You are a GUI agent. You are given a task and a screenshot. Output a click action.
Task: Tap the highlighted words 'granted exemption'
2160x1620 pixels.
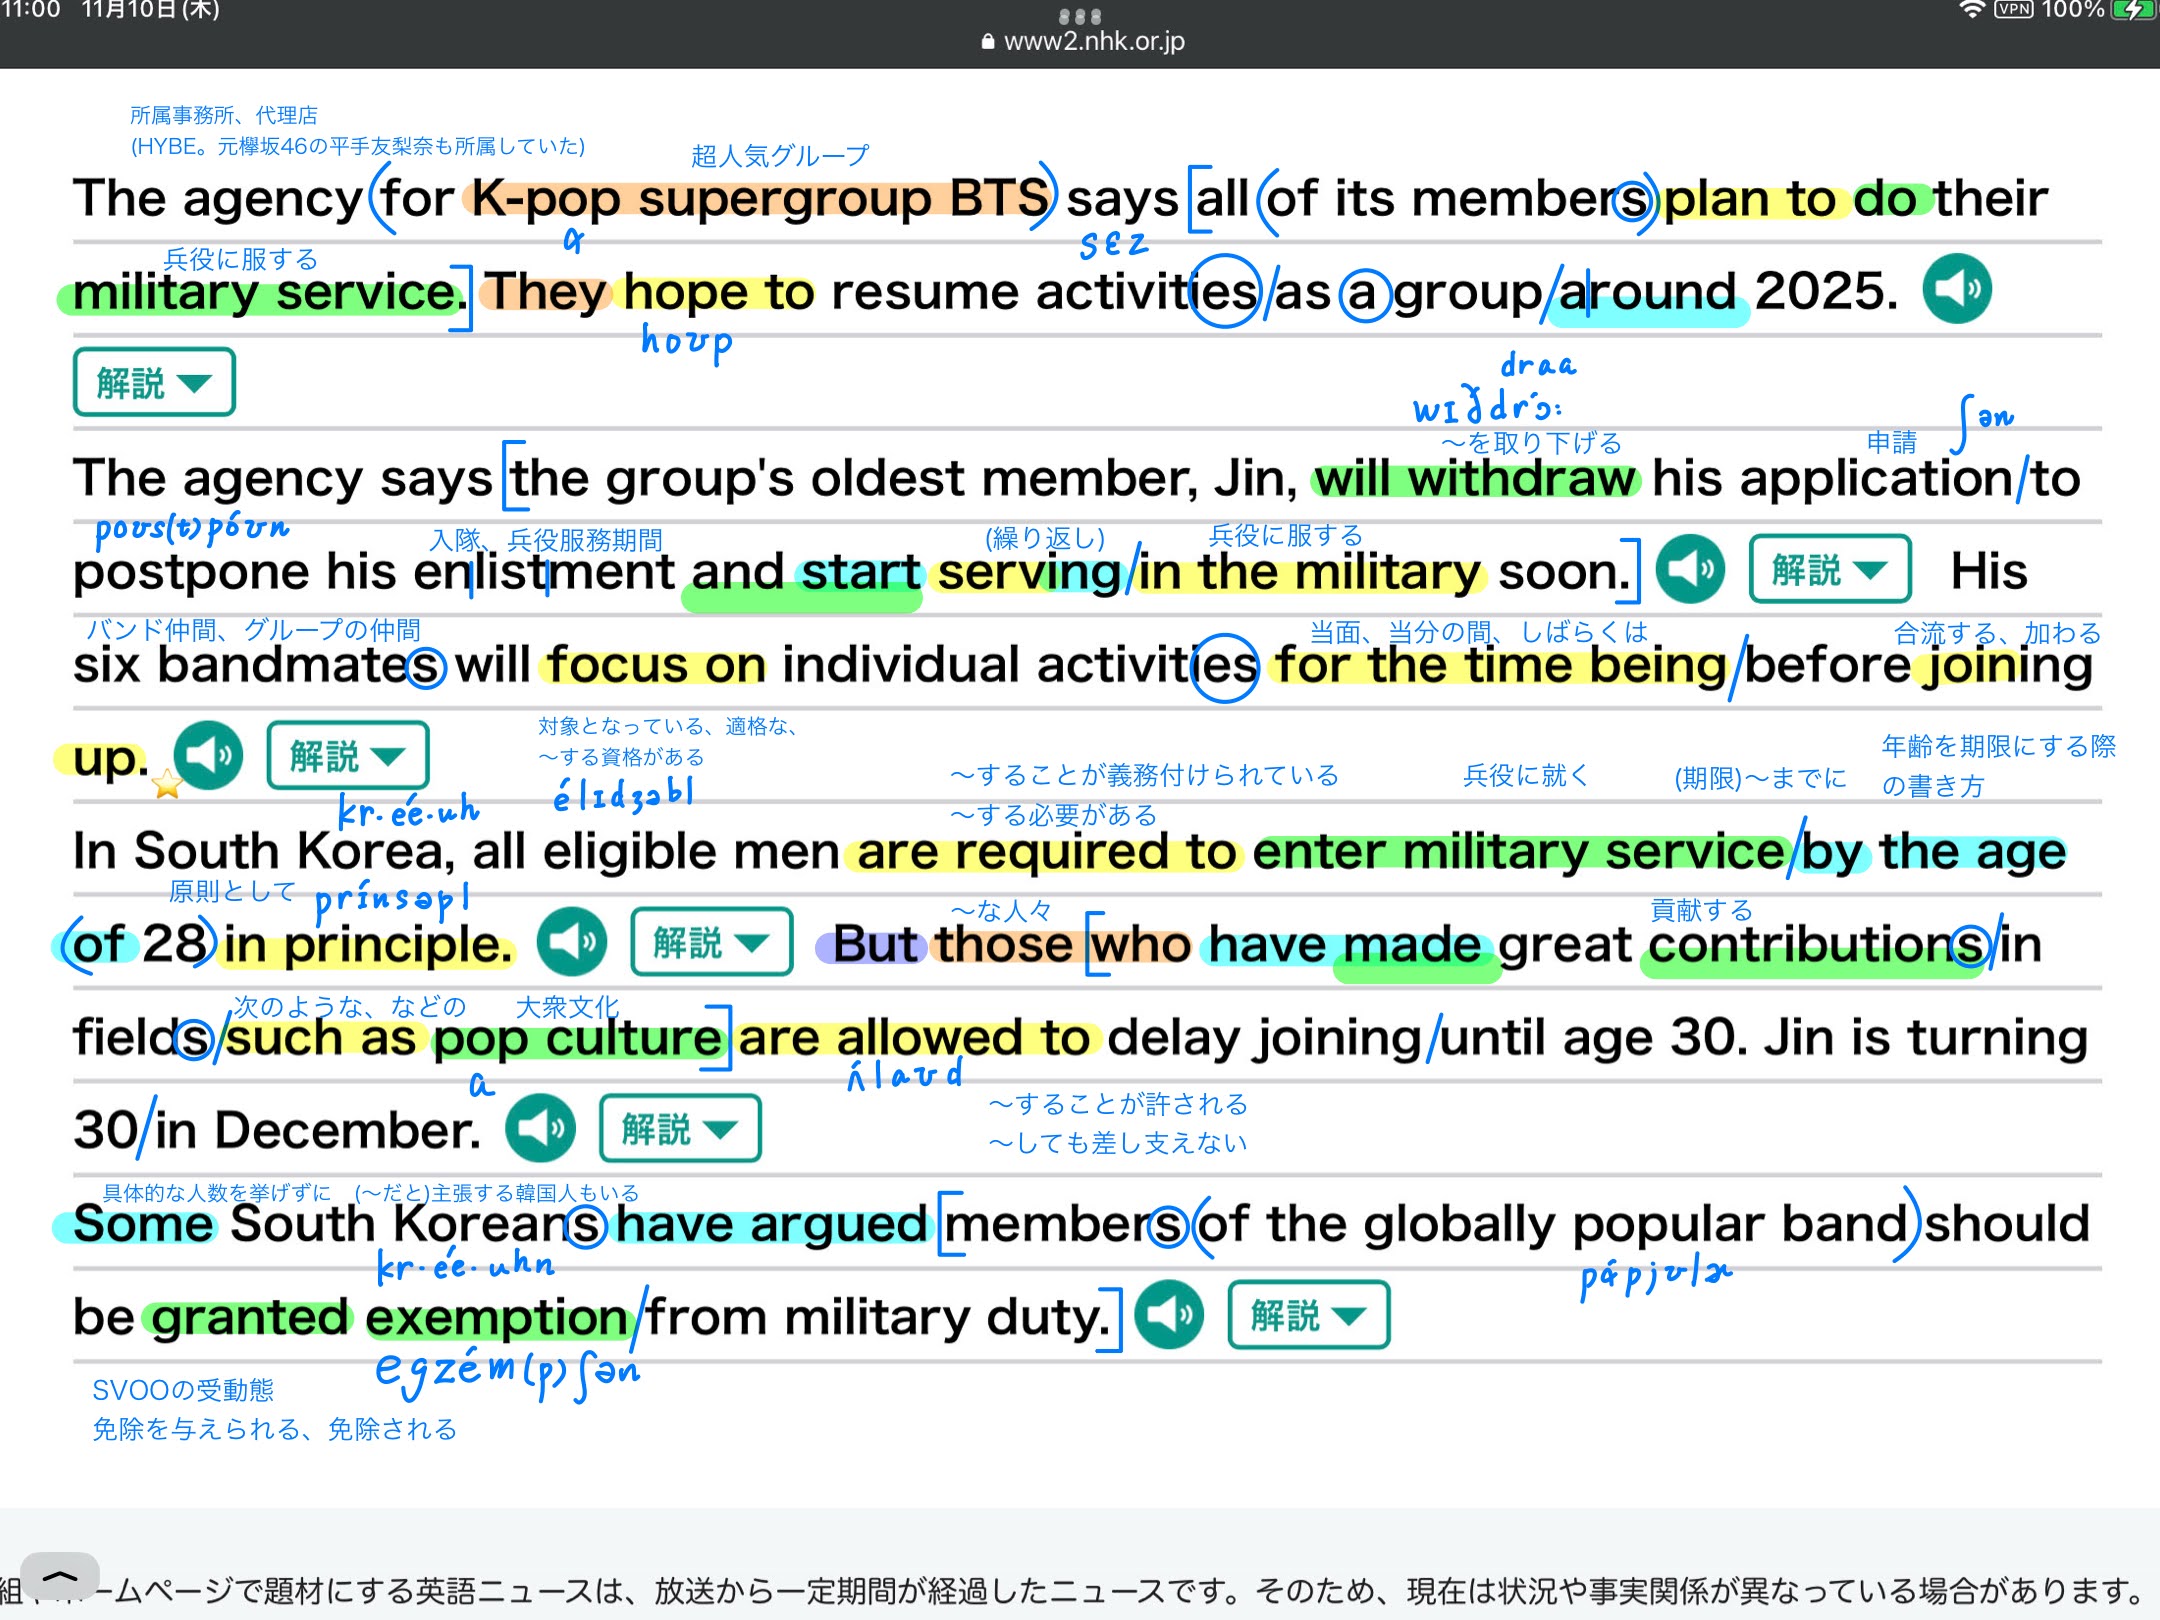[x=390, y=1317]
